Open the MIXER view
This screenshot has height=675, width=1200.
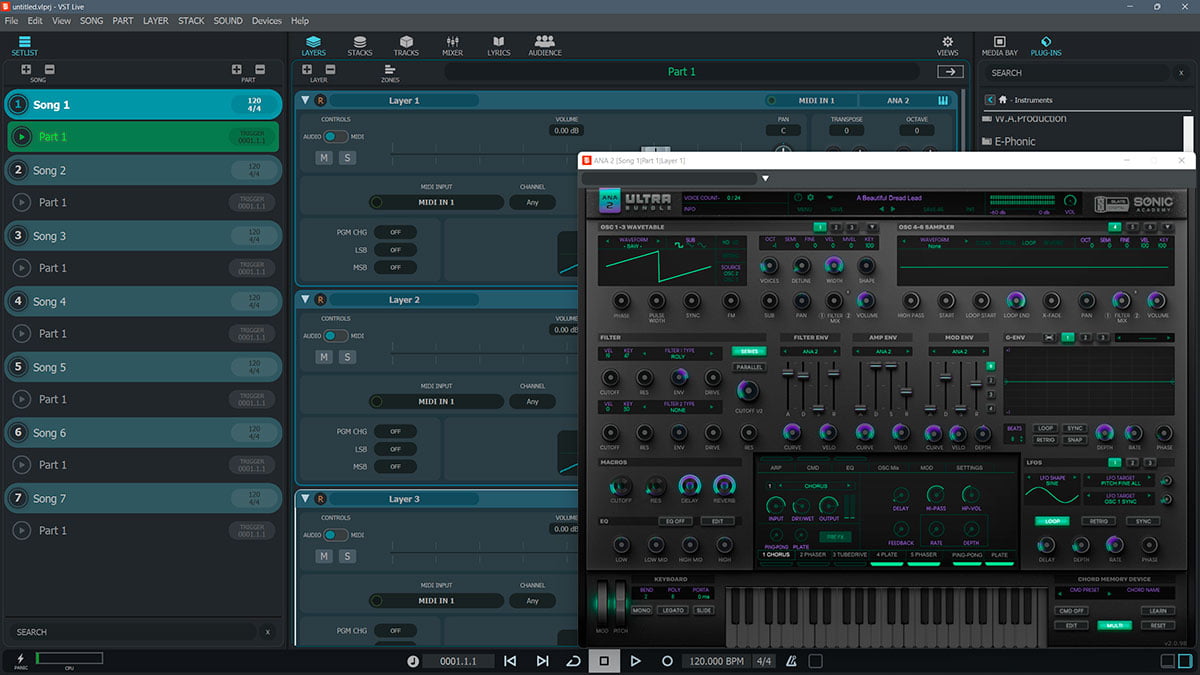click(x=452, y=45)
